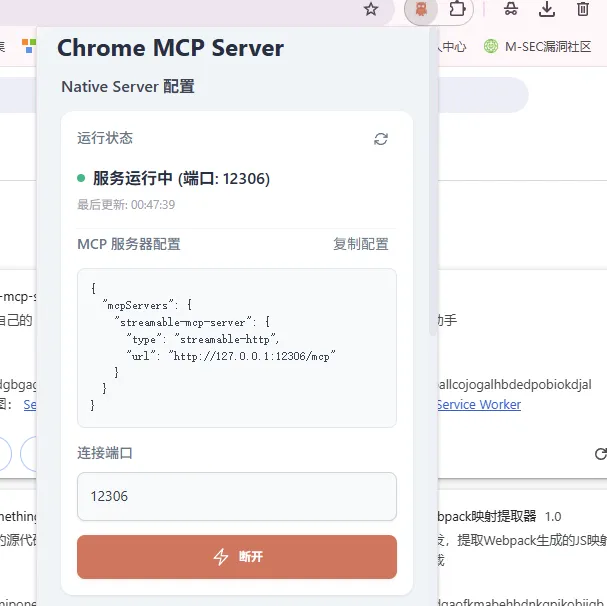Click the MCP 服务器配置 label
Image resolution: width=607 pixels, height=606 pixels.
(129, 244)
